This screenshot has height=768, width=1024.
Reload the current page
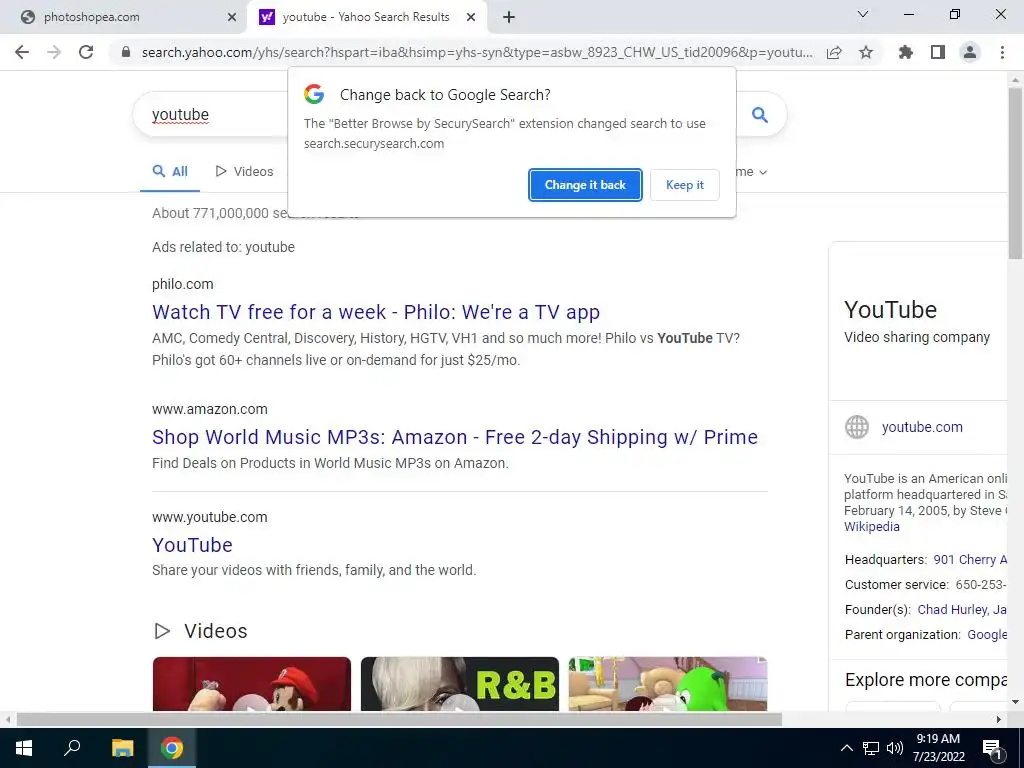pos(86,52)
